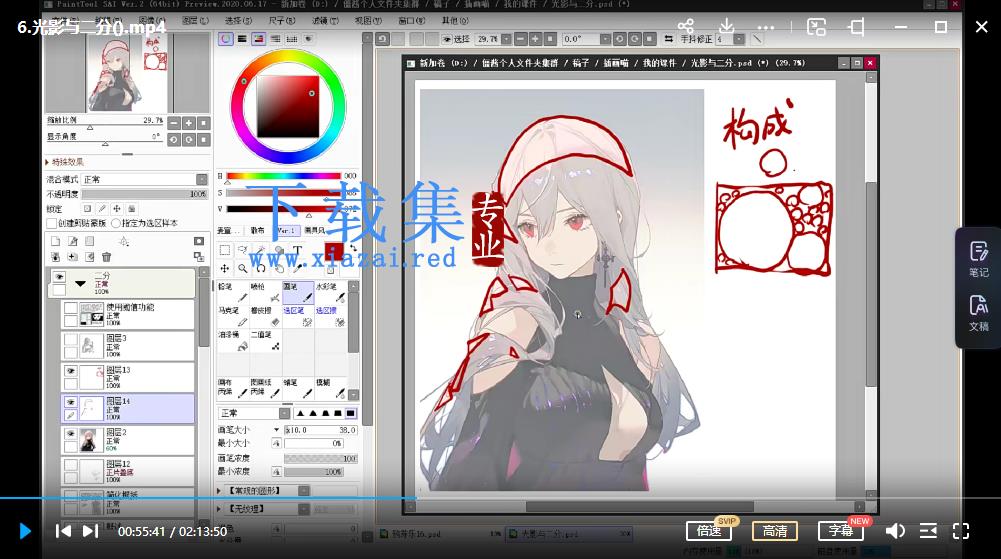Select the Text T tool

click(297, 250)
